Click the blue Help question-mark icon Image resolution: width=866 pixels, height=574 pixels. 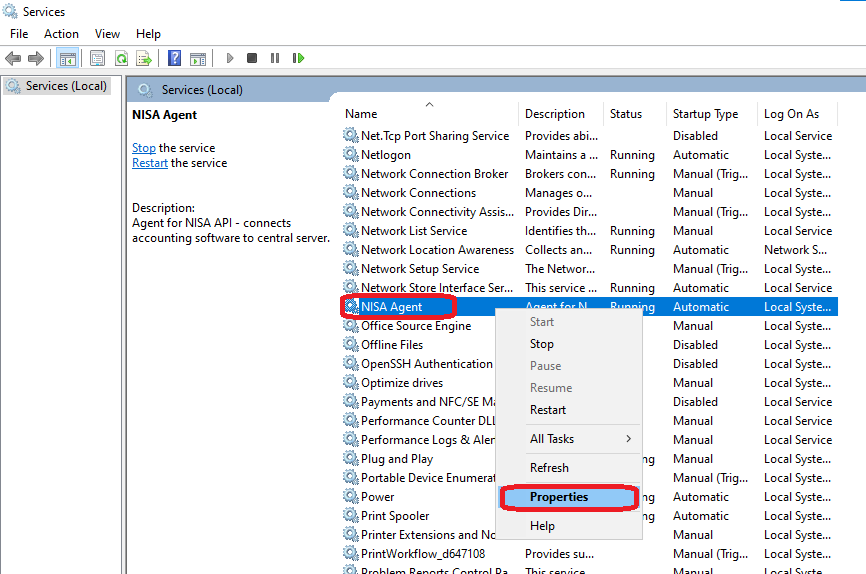pyautogui.click(x=175, y=59)
